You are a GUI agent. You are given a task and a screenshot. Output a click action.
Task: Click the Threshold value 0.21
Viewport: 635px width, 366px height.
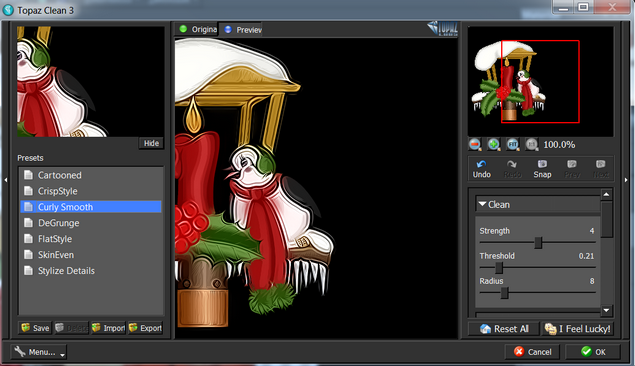tap(586, 256)
